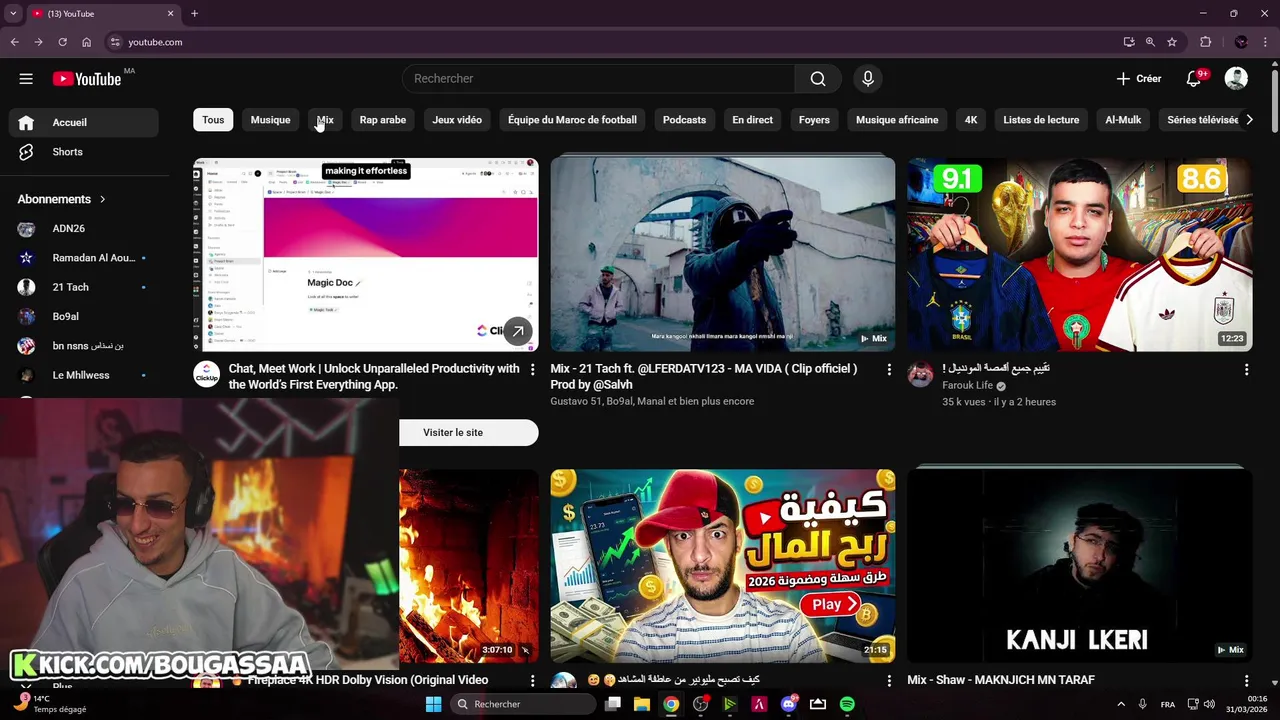Image resolution: width=1280 pixels, height=720 pixels.
Task: Open the Chrome zoom magnifier icon
Action: point(1150,42)
